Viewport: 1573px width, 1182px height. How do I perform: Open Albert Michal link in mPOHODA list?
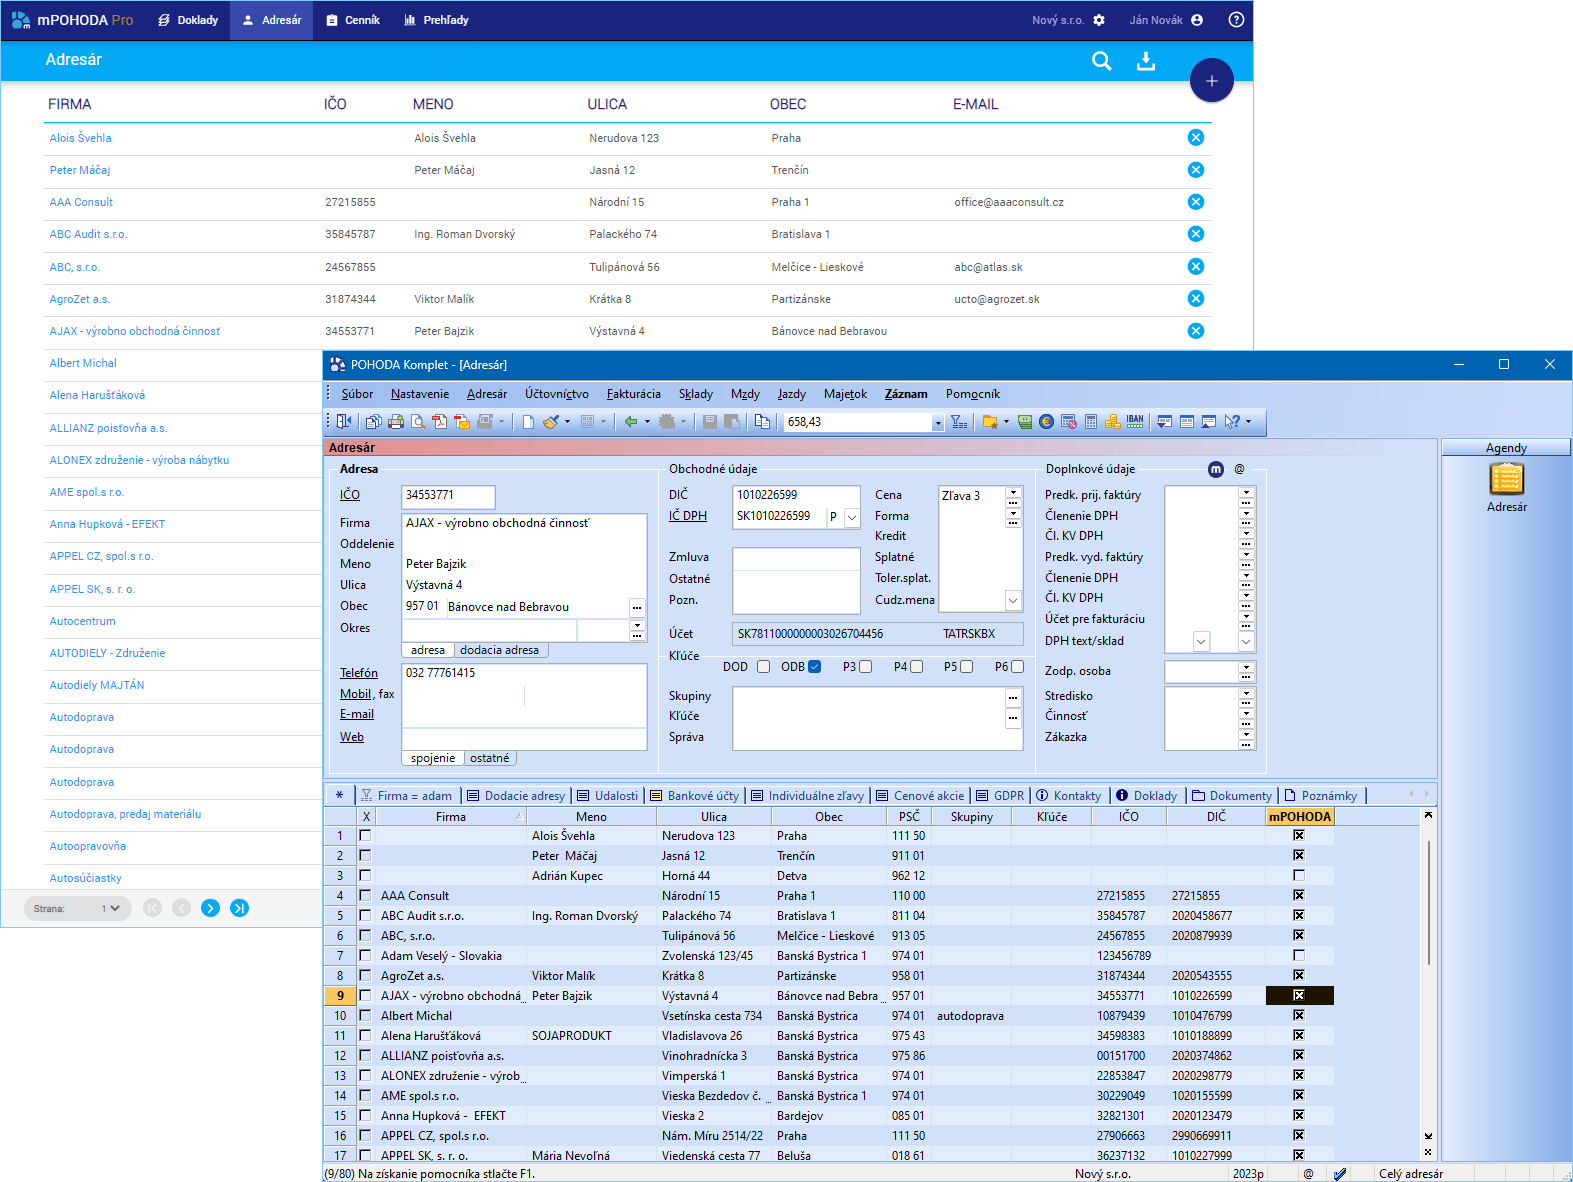pos(83,363)
